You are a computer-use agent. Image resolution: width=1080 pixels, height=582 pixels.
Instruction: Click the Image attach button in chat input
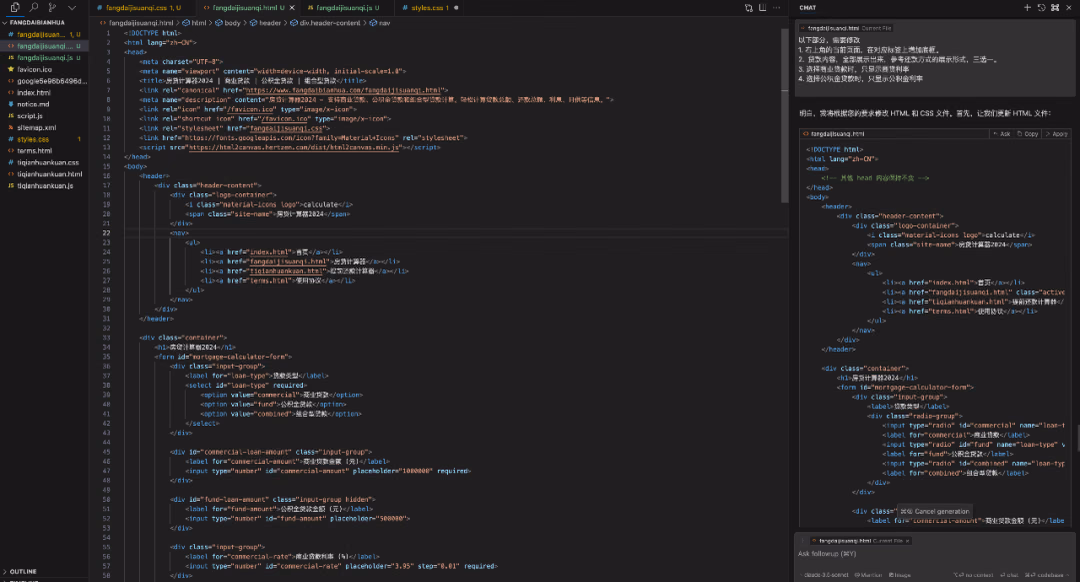[900, 575]
